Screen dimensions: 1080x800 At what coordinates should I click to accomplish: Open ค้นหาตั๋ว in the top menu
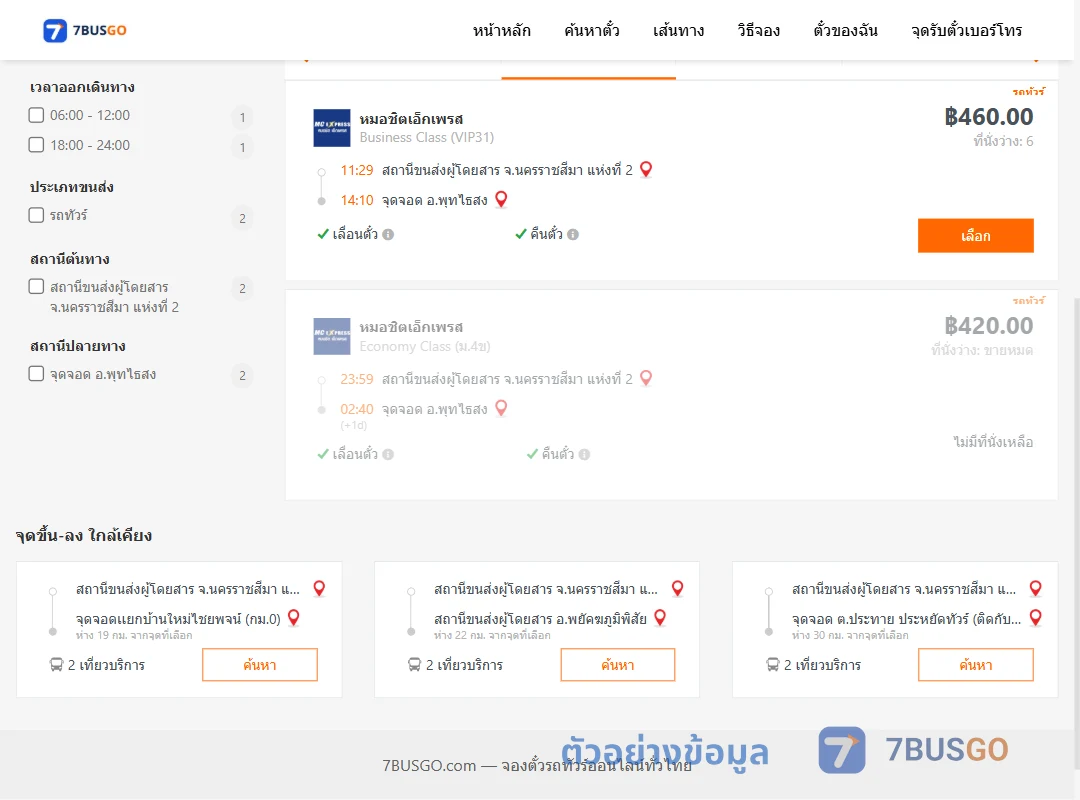click(x=592, y=30)
